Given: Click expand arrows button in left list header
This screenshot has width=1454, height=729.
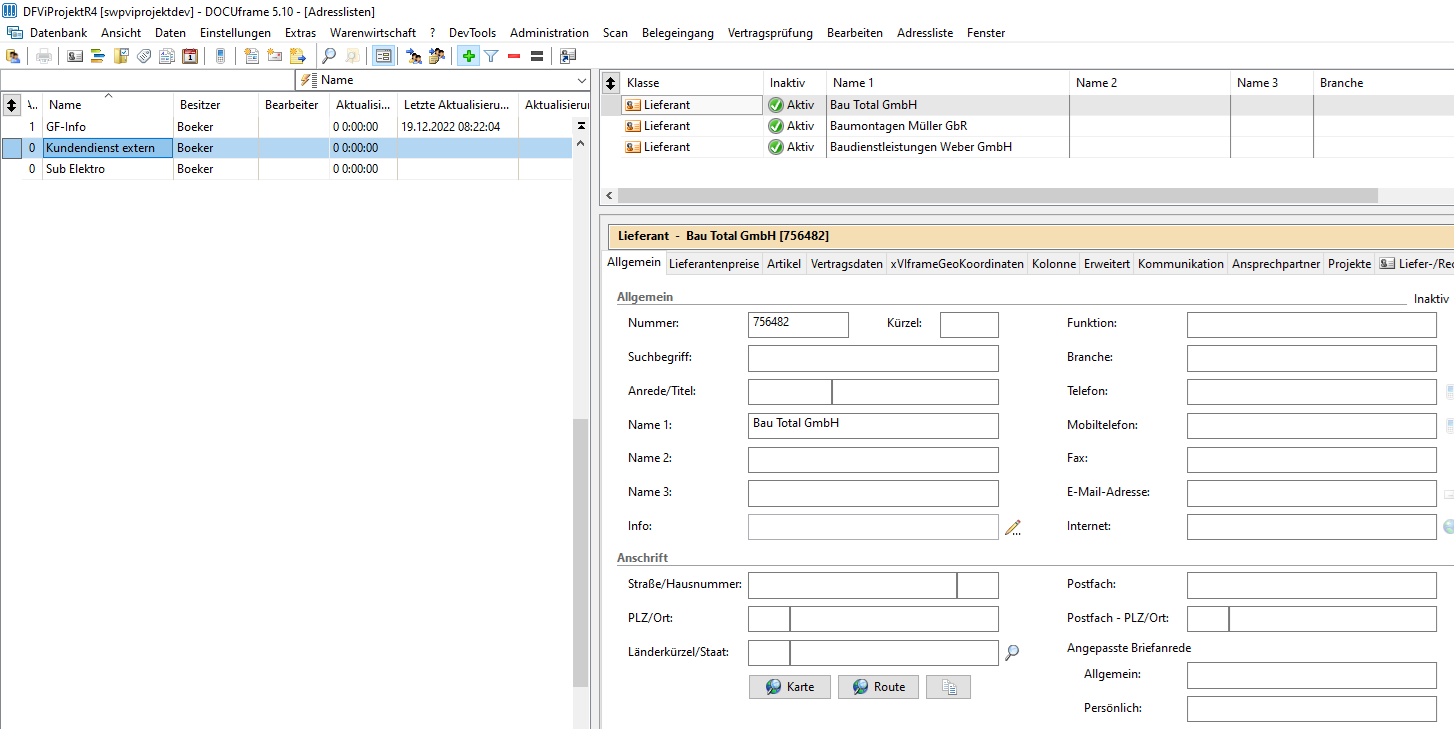Looking at the screenshot, I should pyautogui.click(x=12, y=104).
